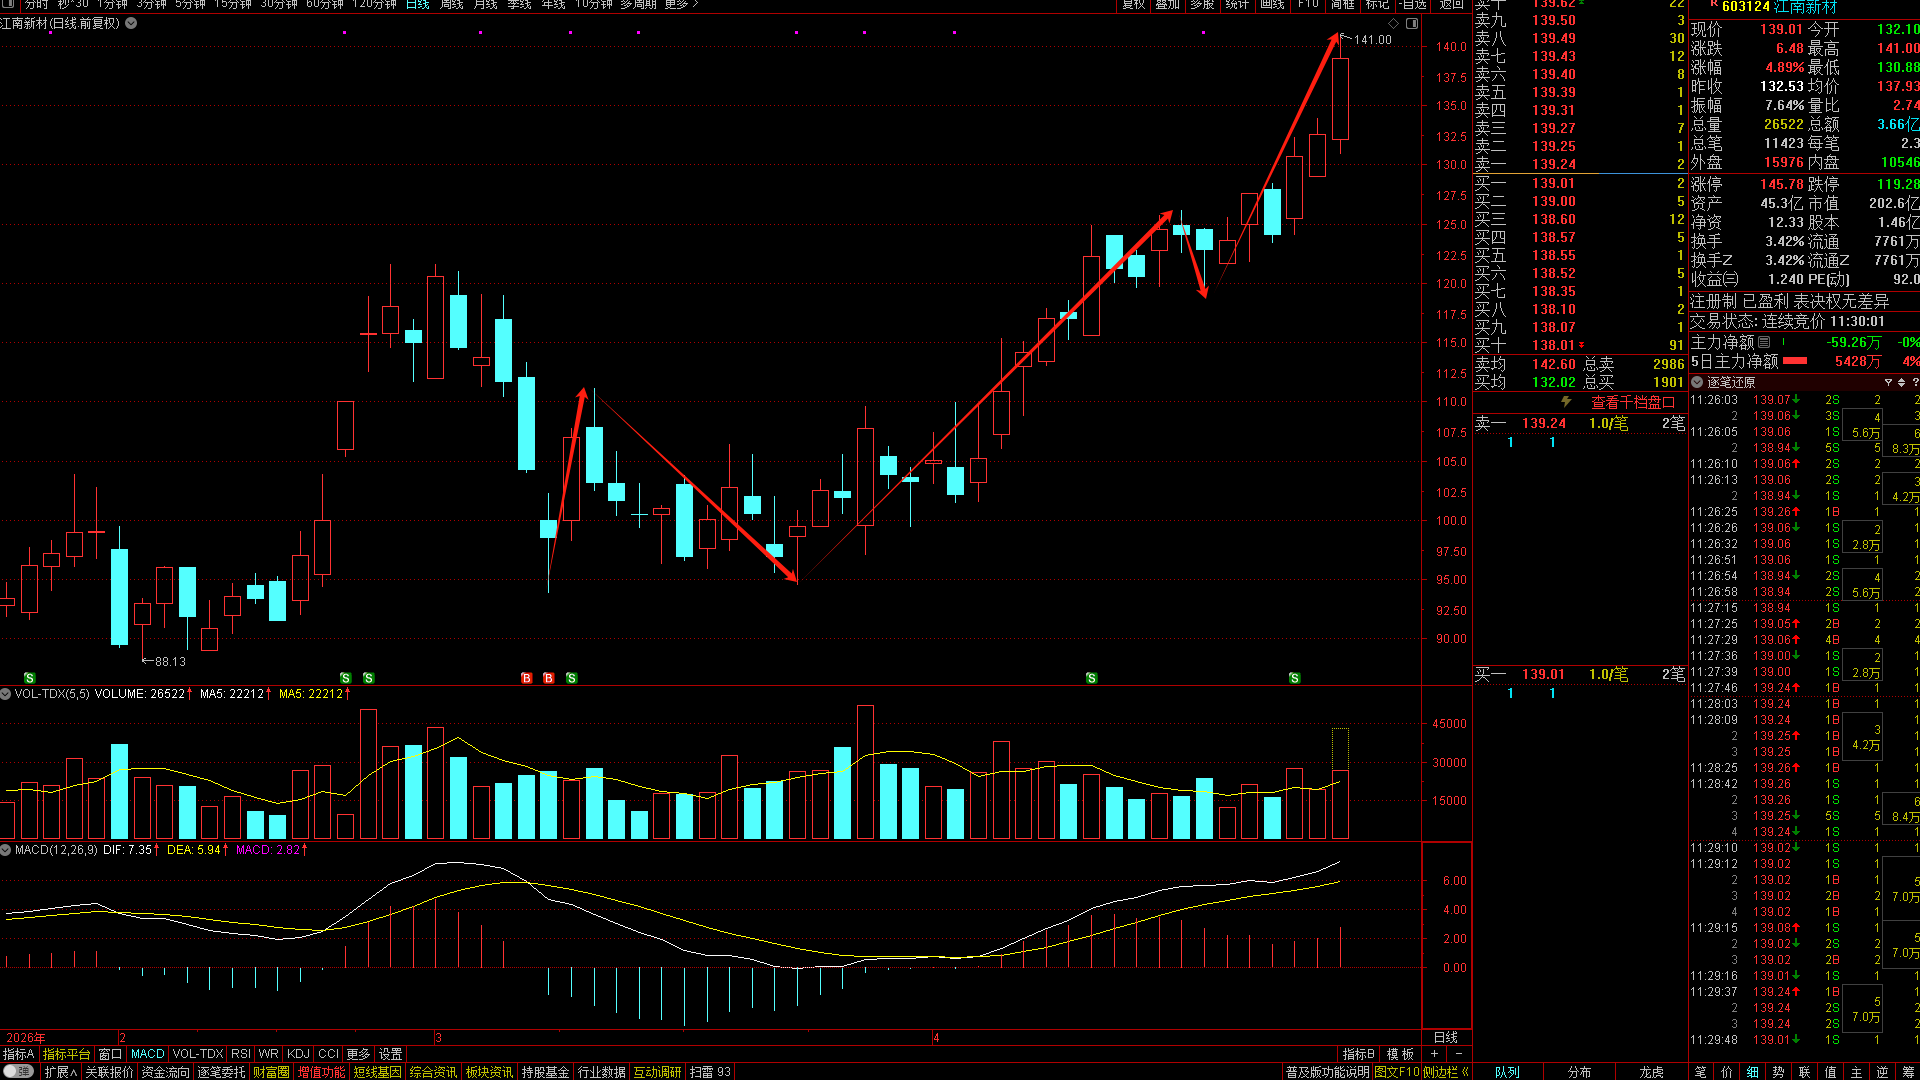Screen dimensions: 1920x1080
Task: Toggle the panel layout icon above the chart
Action: [x=1412, y=23]
